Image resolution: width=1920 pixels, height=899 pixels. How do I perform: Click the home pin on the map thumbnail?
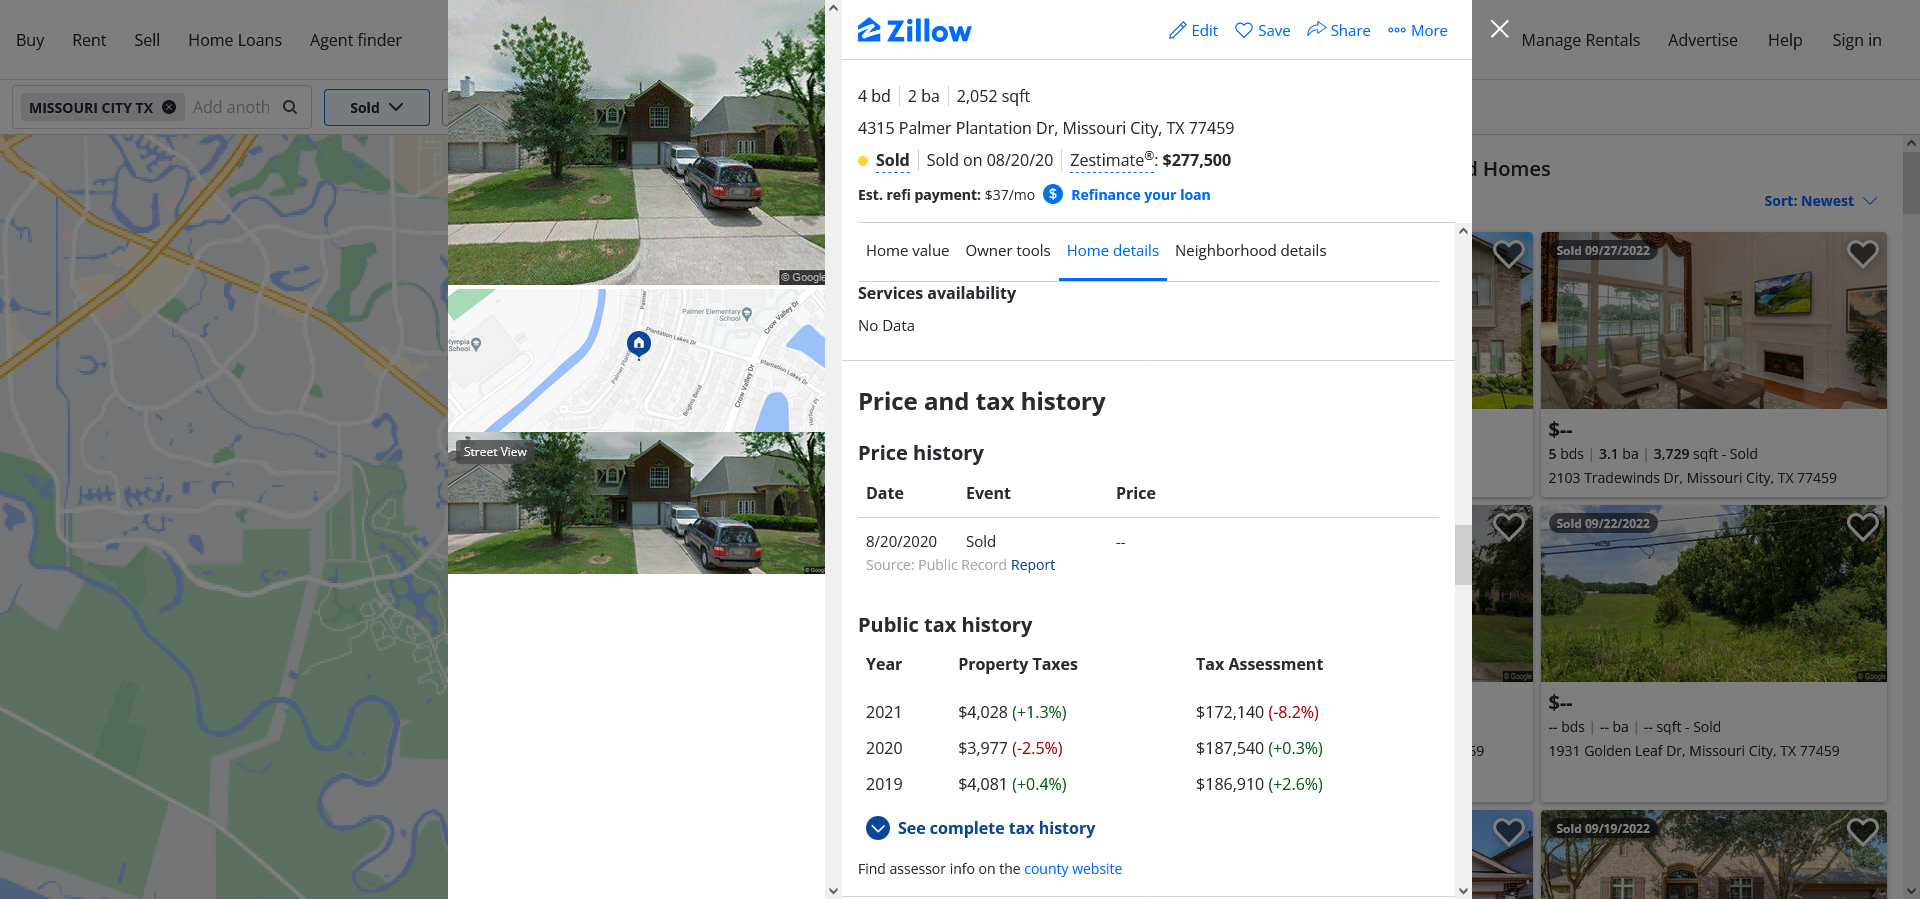pos(639,344)
